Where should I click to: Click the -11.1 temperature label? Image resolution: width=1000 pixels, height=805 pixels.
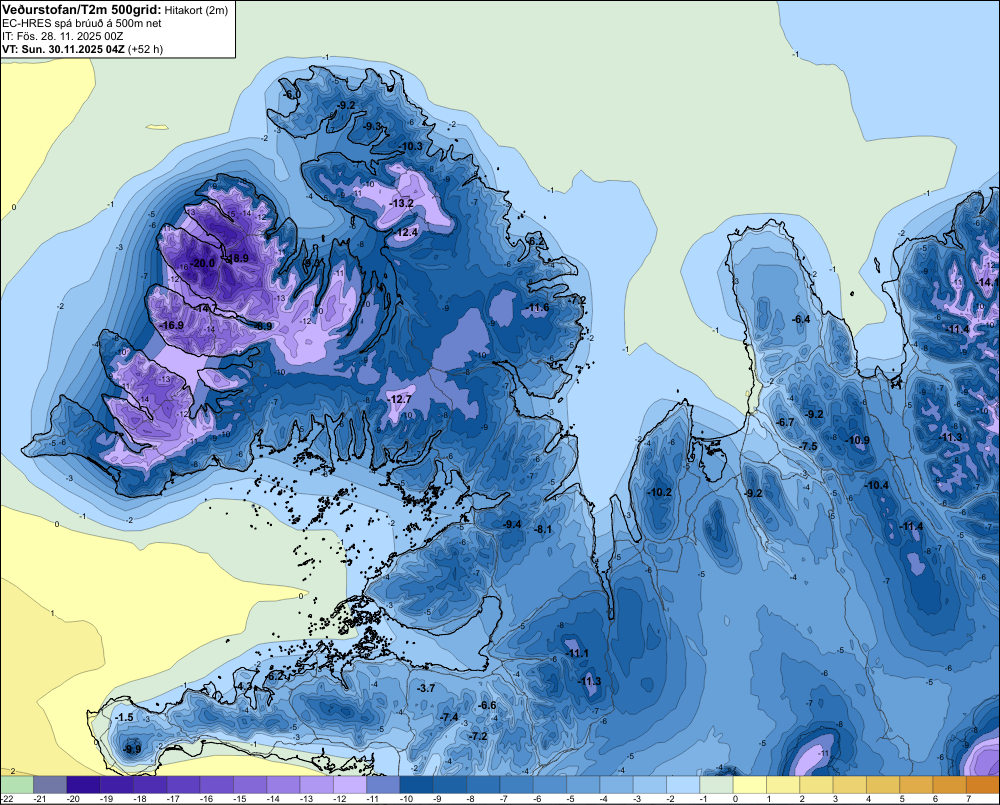tap(577, 653)
